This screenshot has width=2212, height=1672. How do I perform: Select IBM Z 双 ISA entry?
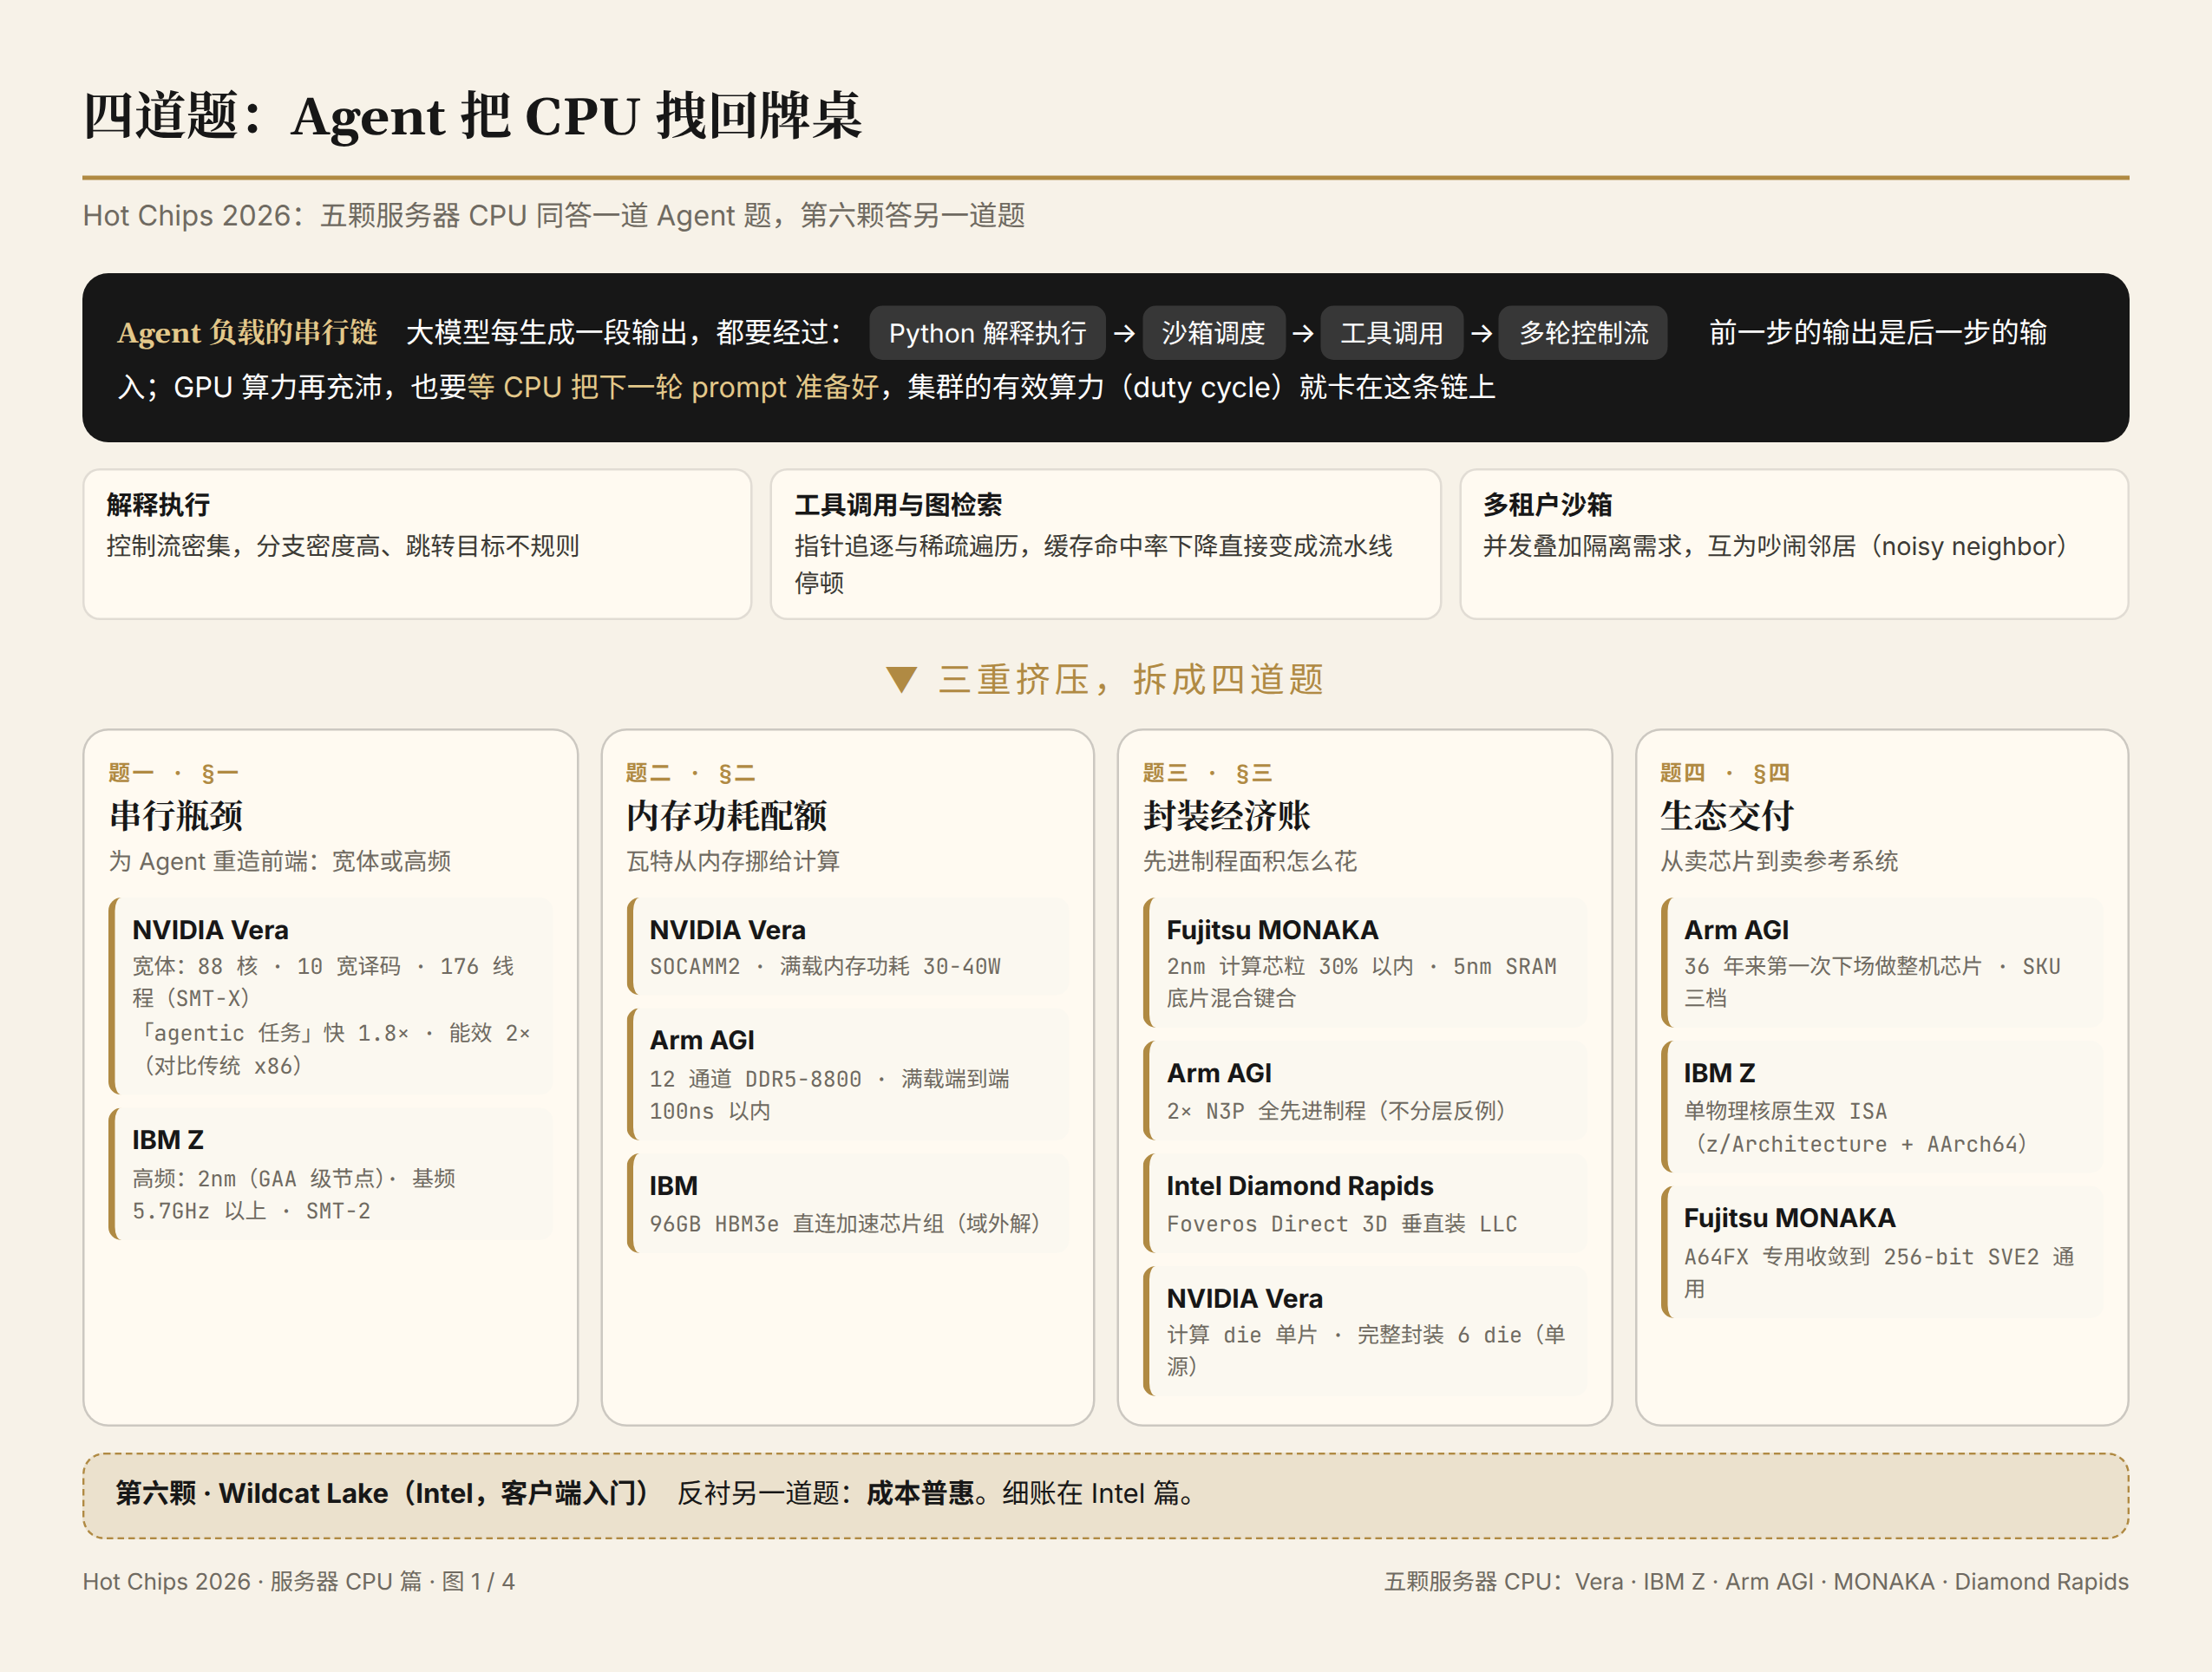click(1882, 1107)
